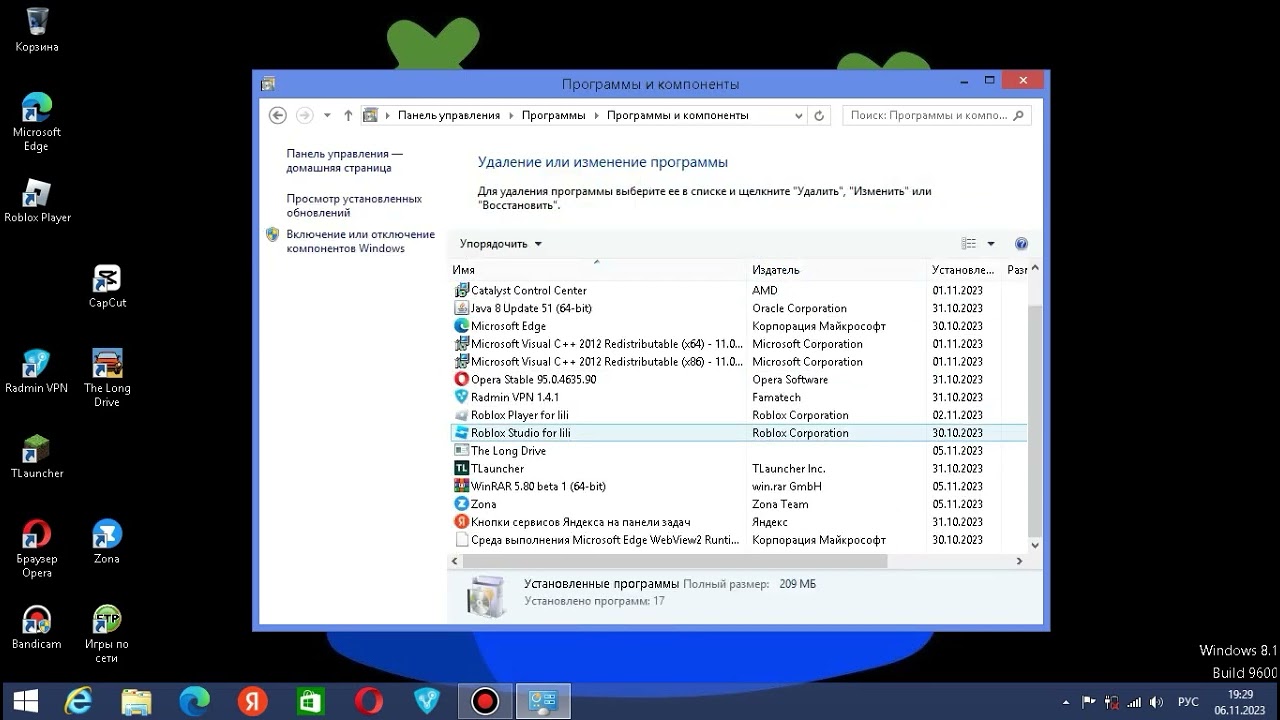Open Yandex browser from taskbar

click(253, 701)
